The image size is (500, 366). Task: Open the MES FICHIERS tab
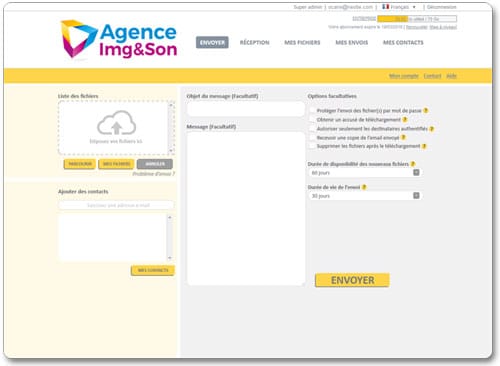pos(302,42)
